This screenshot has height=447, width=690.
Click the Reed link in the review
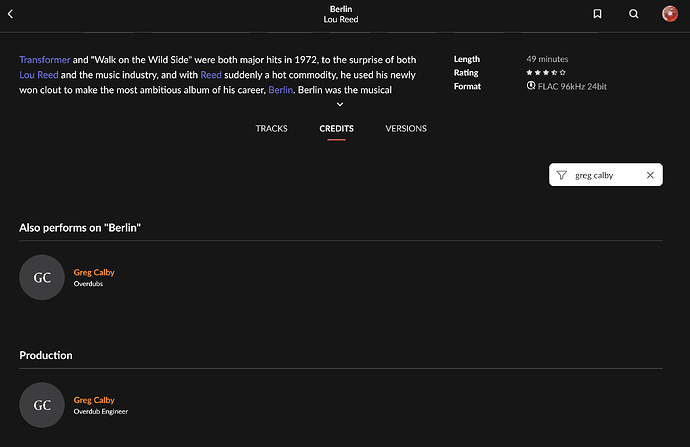[x=211, y=75]
